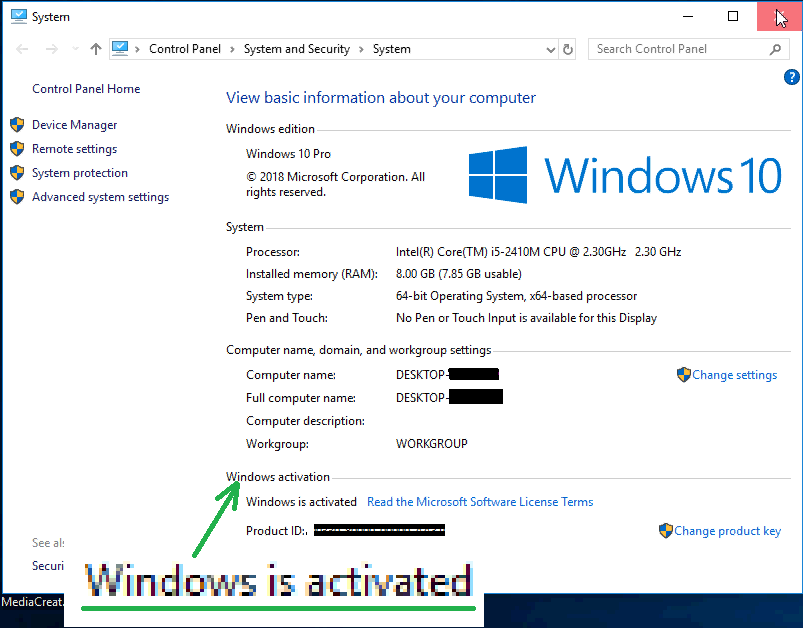The height and width of the screenshot is (628, 803).
Task: Click the Back navigation arrow
Action: pos(22,49)
